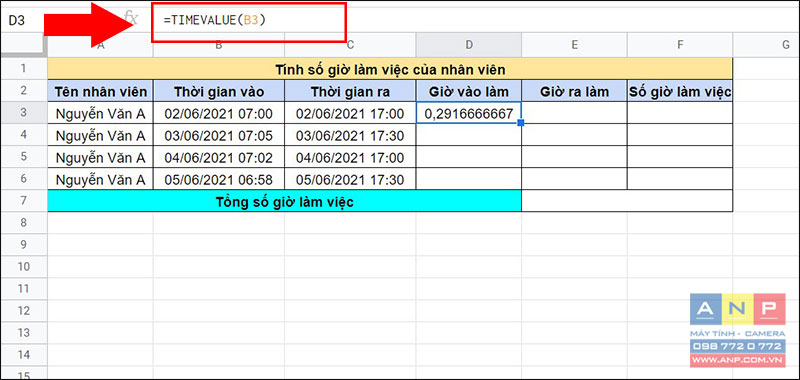Select row 8 header

[24, 223]
